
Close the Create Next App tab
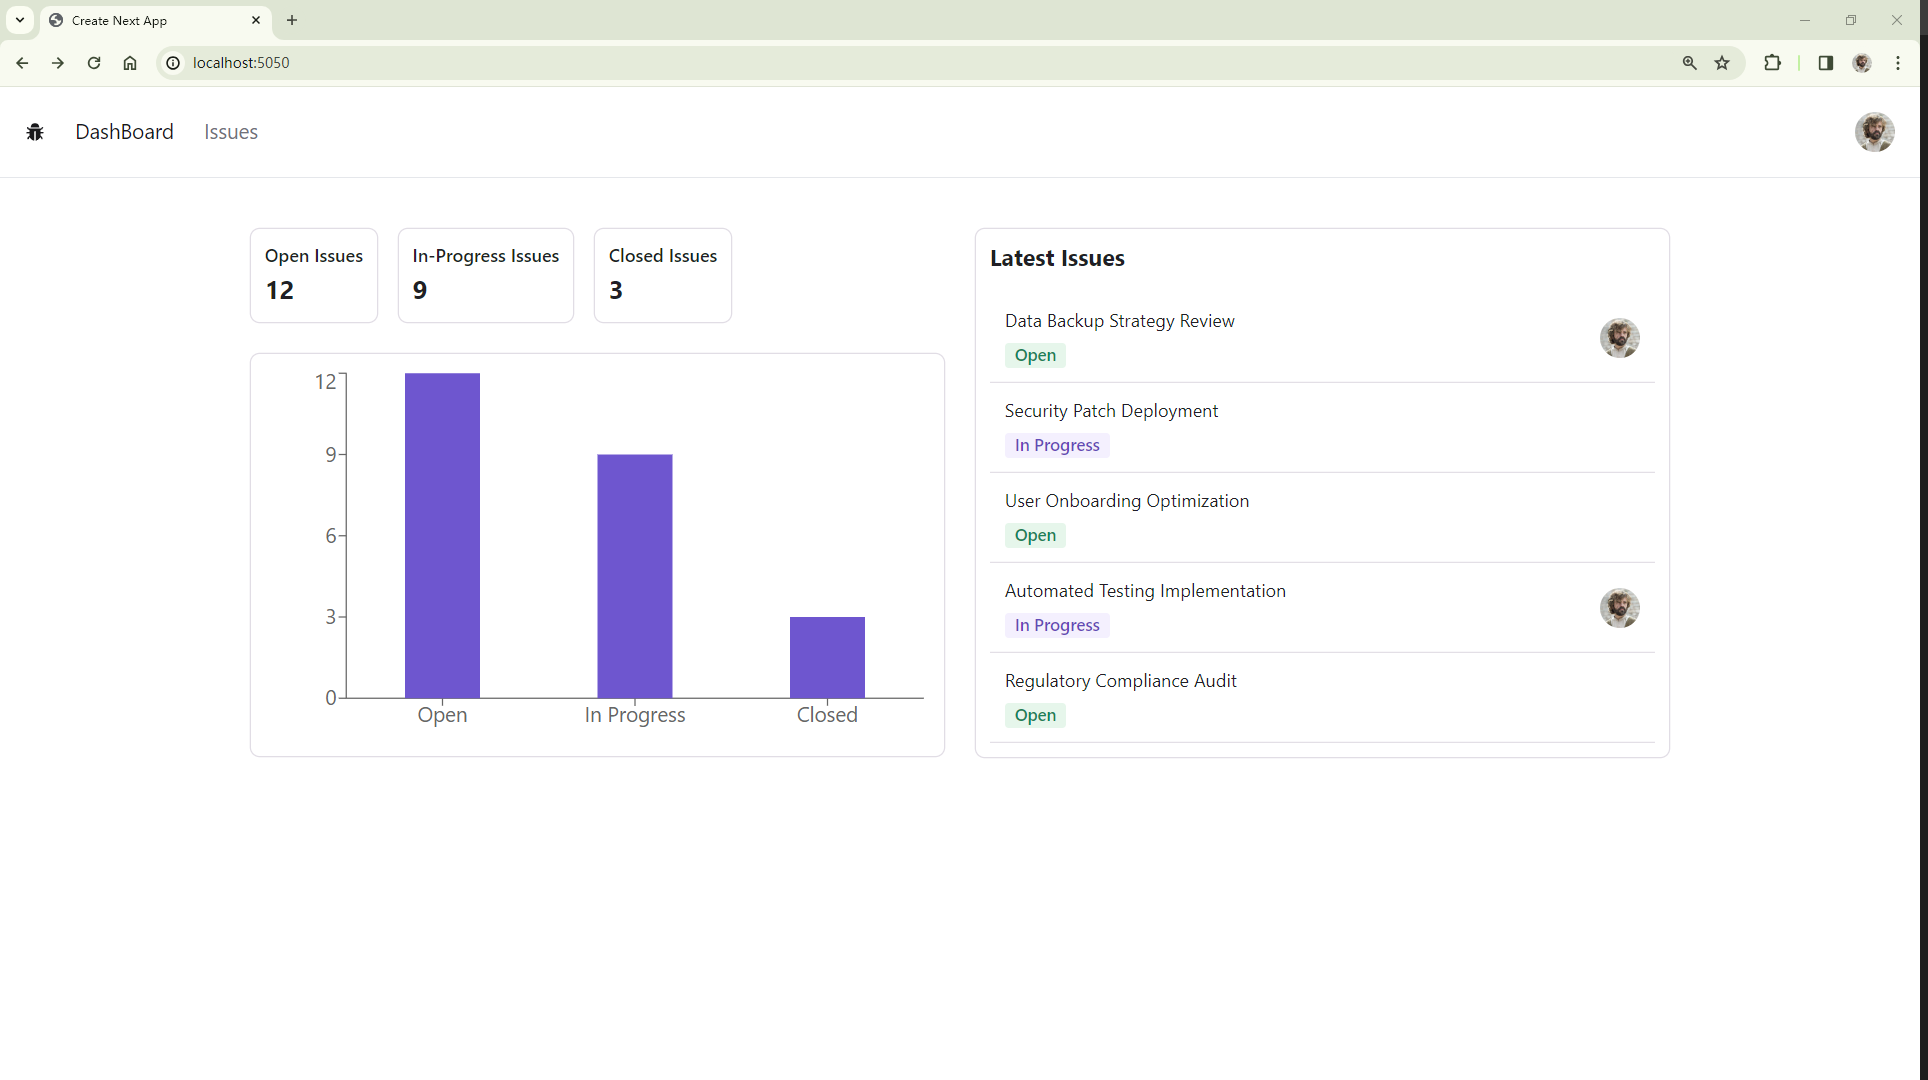point(256,20)
